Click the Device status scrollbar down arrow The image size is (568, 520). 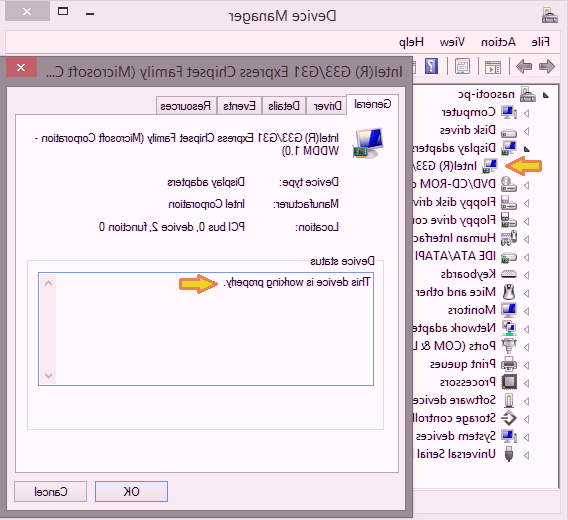[49, 376]
